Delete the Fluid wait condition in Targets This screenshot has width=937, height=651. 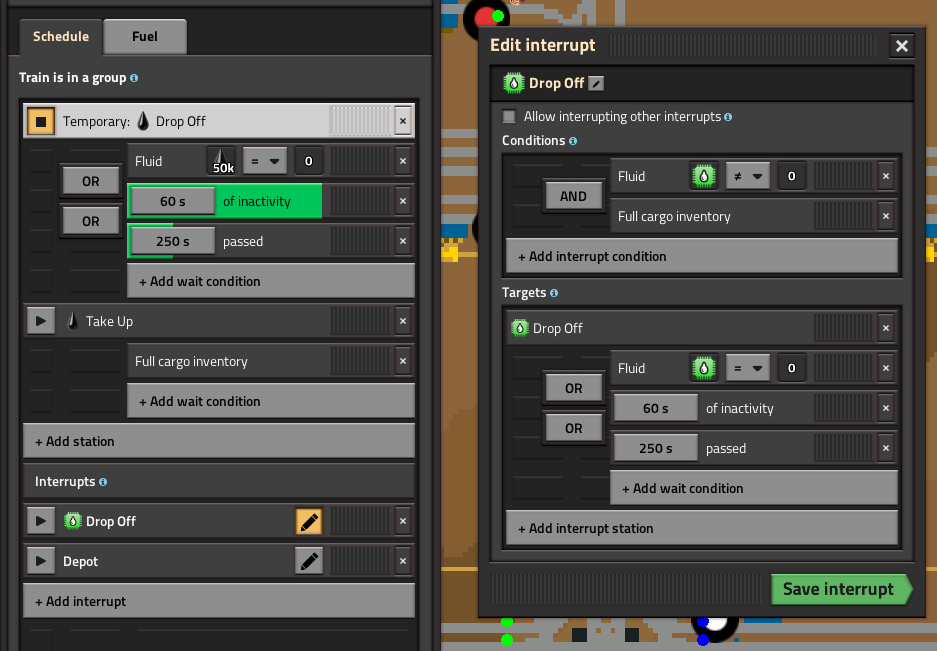886,368
